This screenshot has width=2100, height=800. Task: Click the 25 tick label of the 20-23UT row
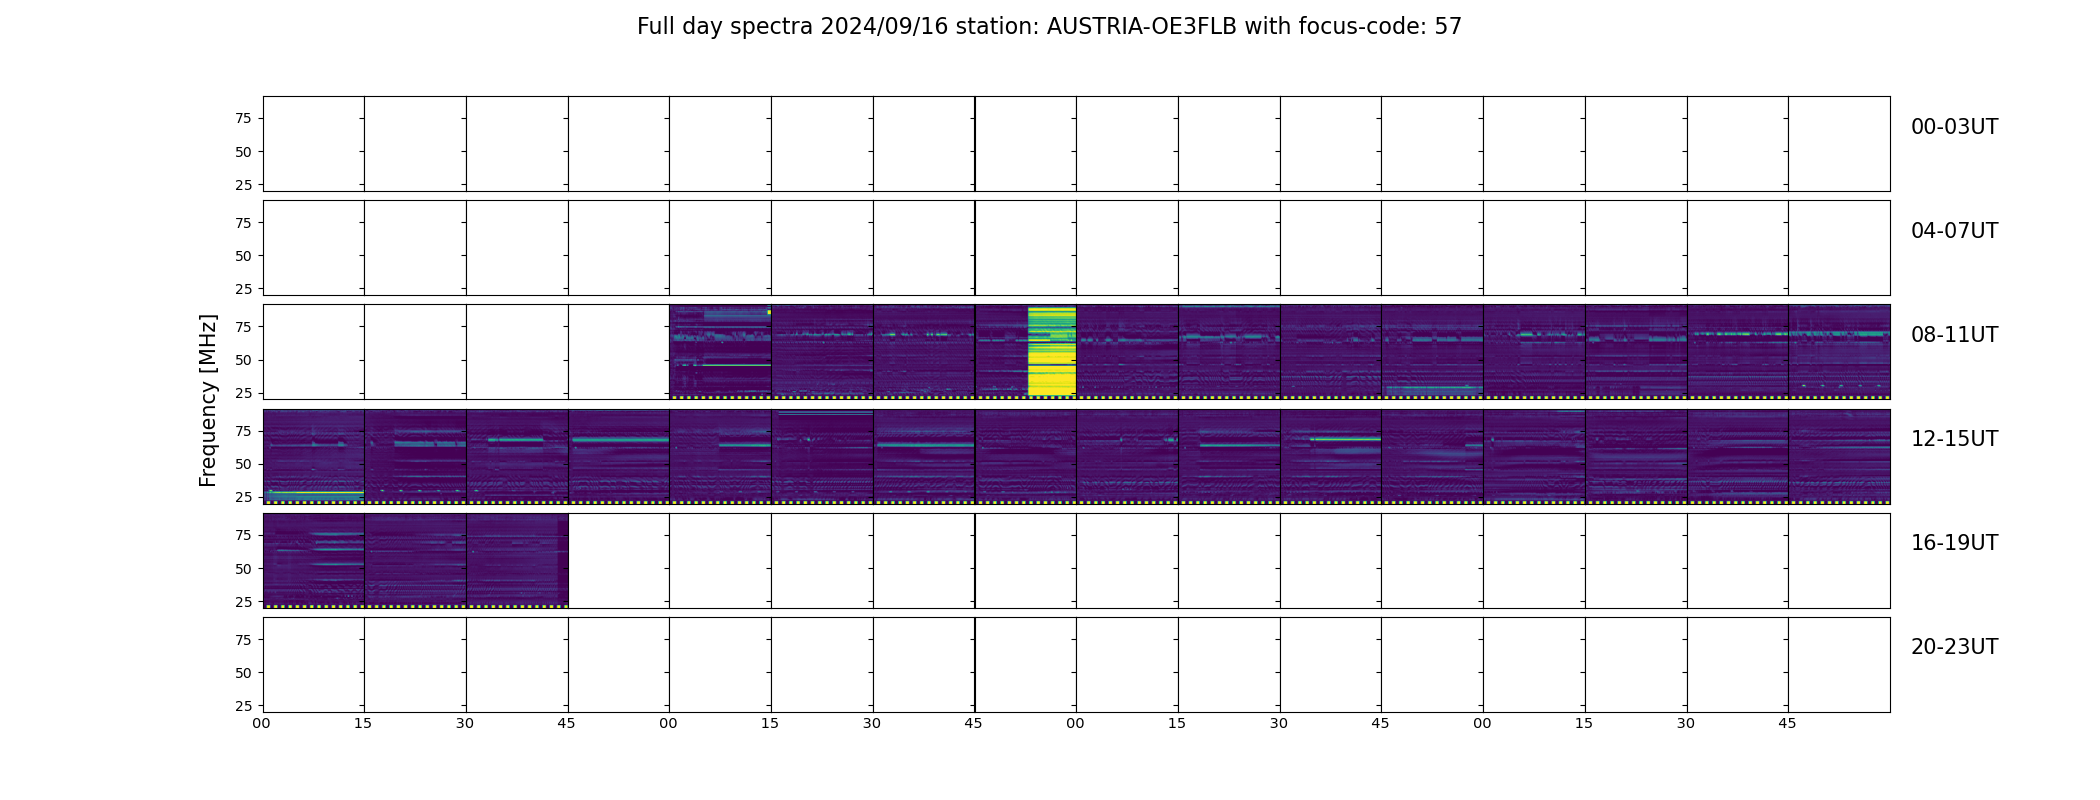(243, 706)
